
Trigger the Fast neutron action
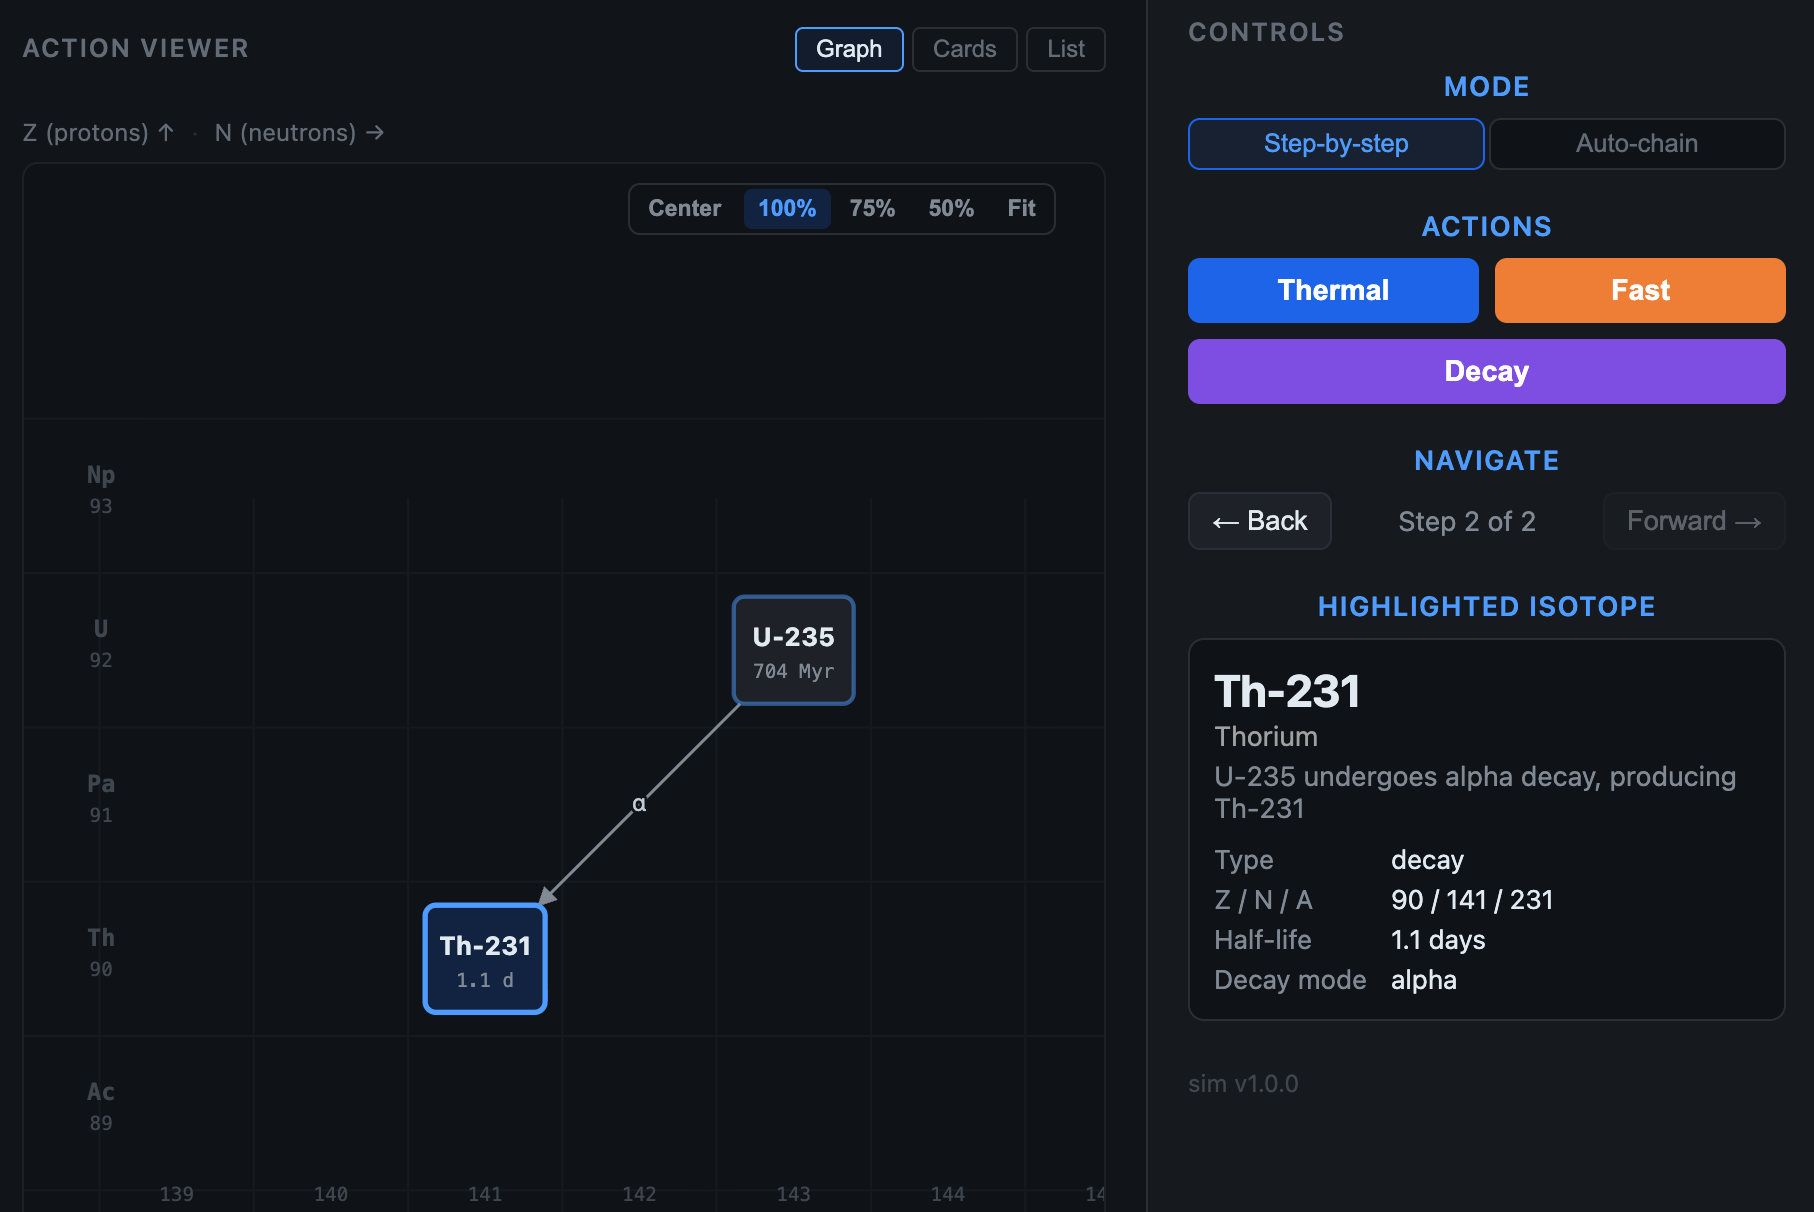(1640, 291)
